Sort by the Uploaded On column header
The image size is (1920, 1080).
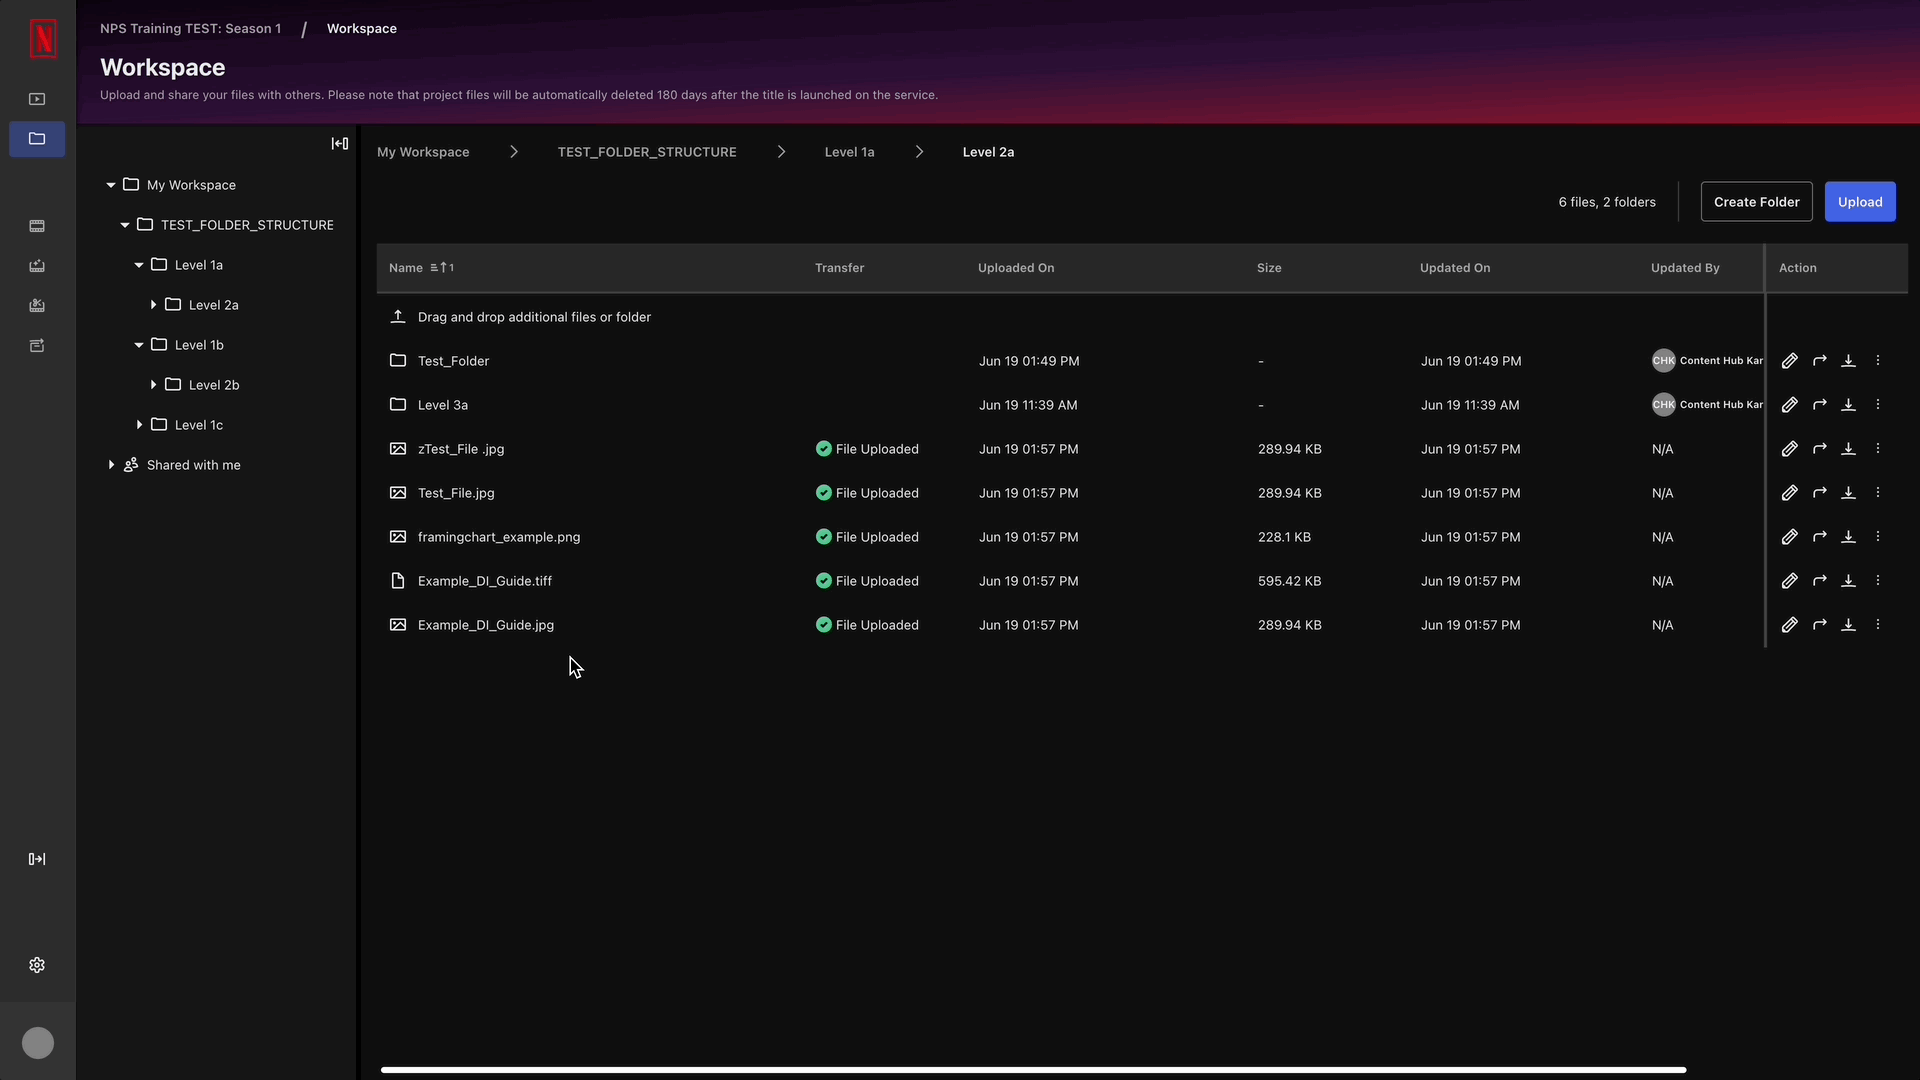(1016, 268)
